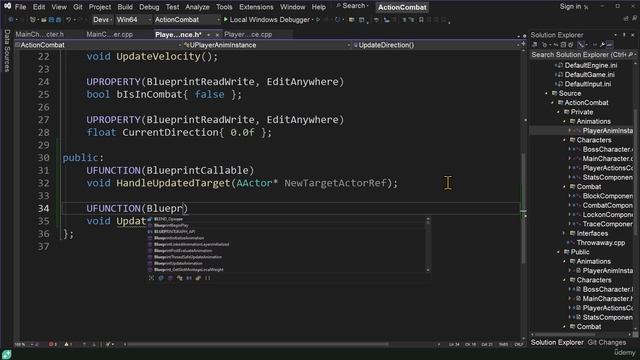
Task: Close the PlayerAnimInstance.h tab
Action: pyautogui.click(x=217, y=35)
